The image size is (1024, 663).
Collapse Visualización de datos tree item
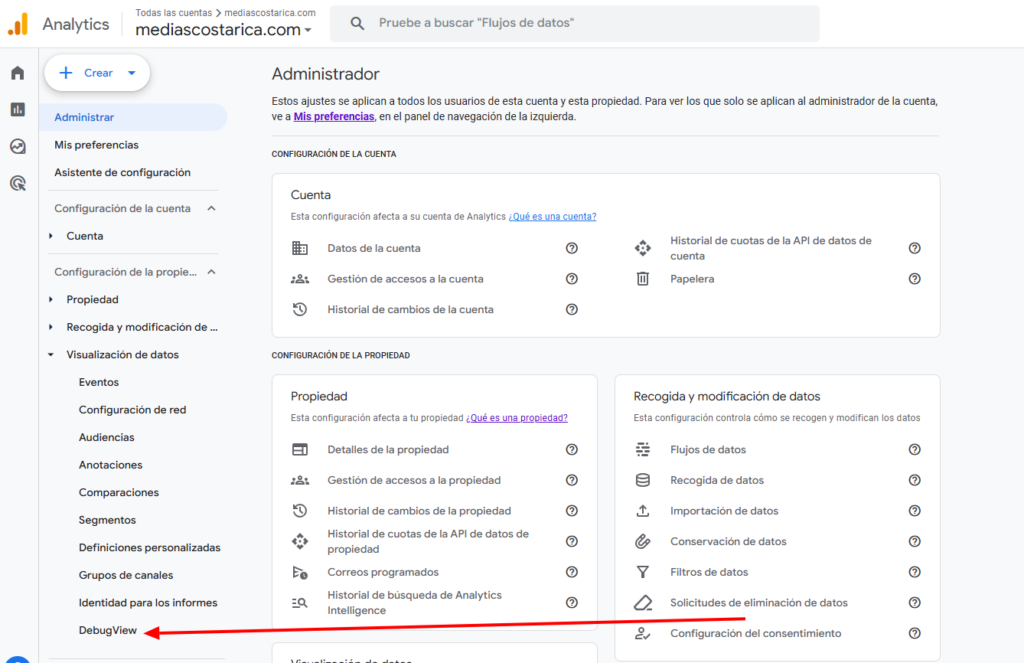click(x=51, y=355)
